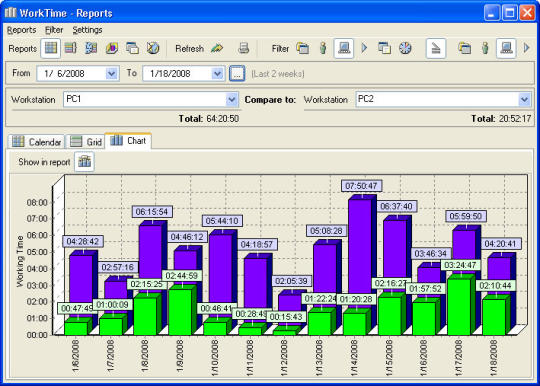Open the From date dropdown
Image resolution: width=540 pixels, height=386 pixels.
(x=111, y=73)
